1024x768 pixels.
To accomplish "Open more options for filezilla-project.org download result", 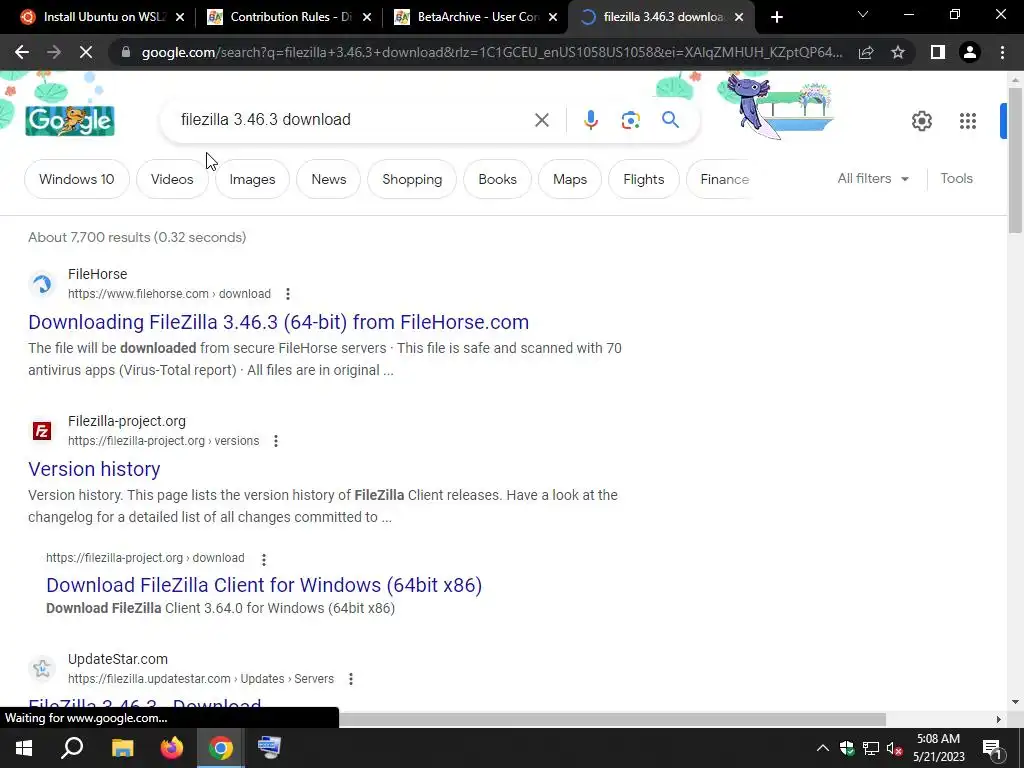I will (264, 559).
